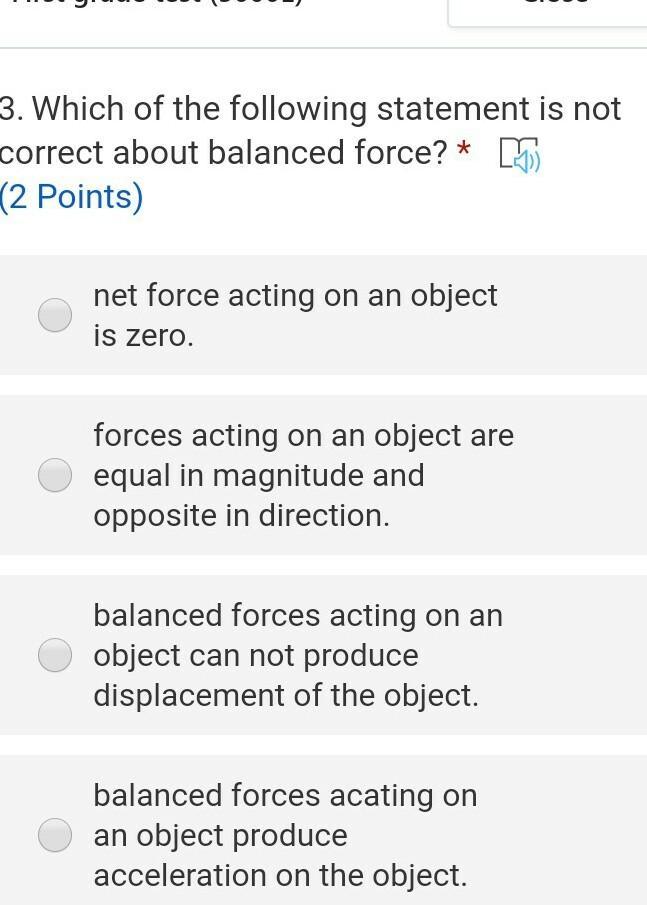
Task: Click answer text 'net force acting on an object'
Action: [x=295, y=296]
